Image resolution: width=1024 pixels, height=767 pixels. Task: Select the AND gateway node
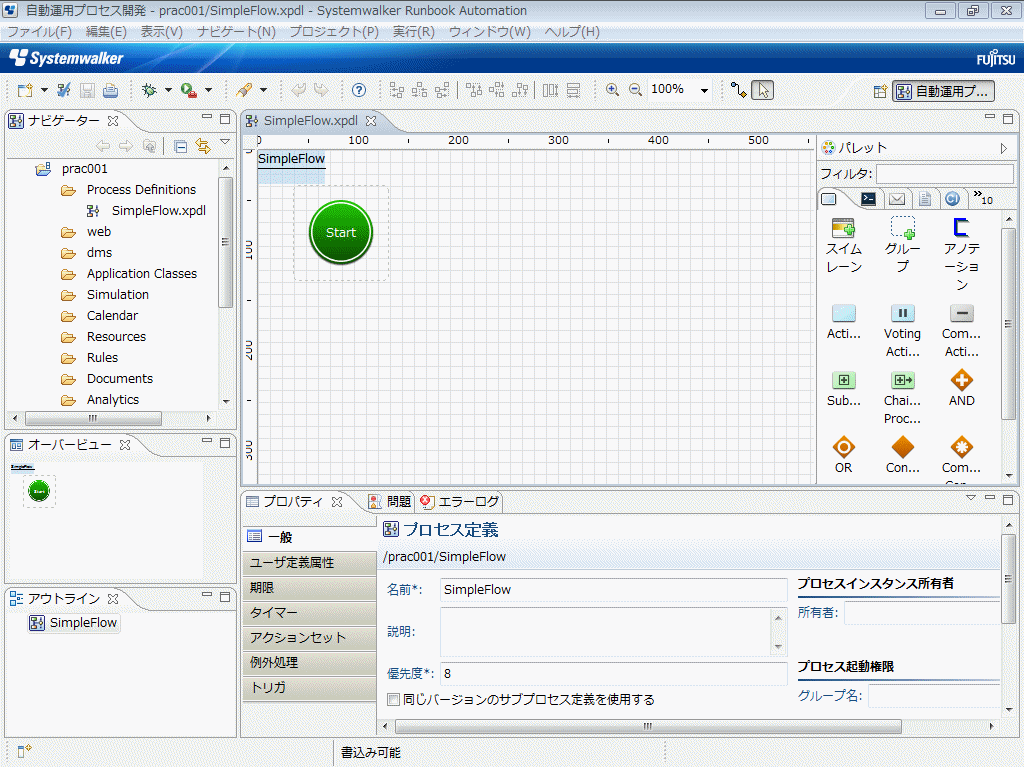coord(961,389)
